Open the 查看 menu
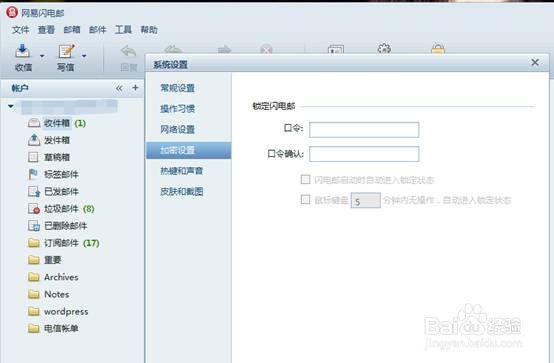 tap(46, 30)
